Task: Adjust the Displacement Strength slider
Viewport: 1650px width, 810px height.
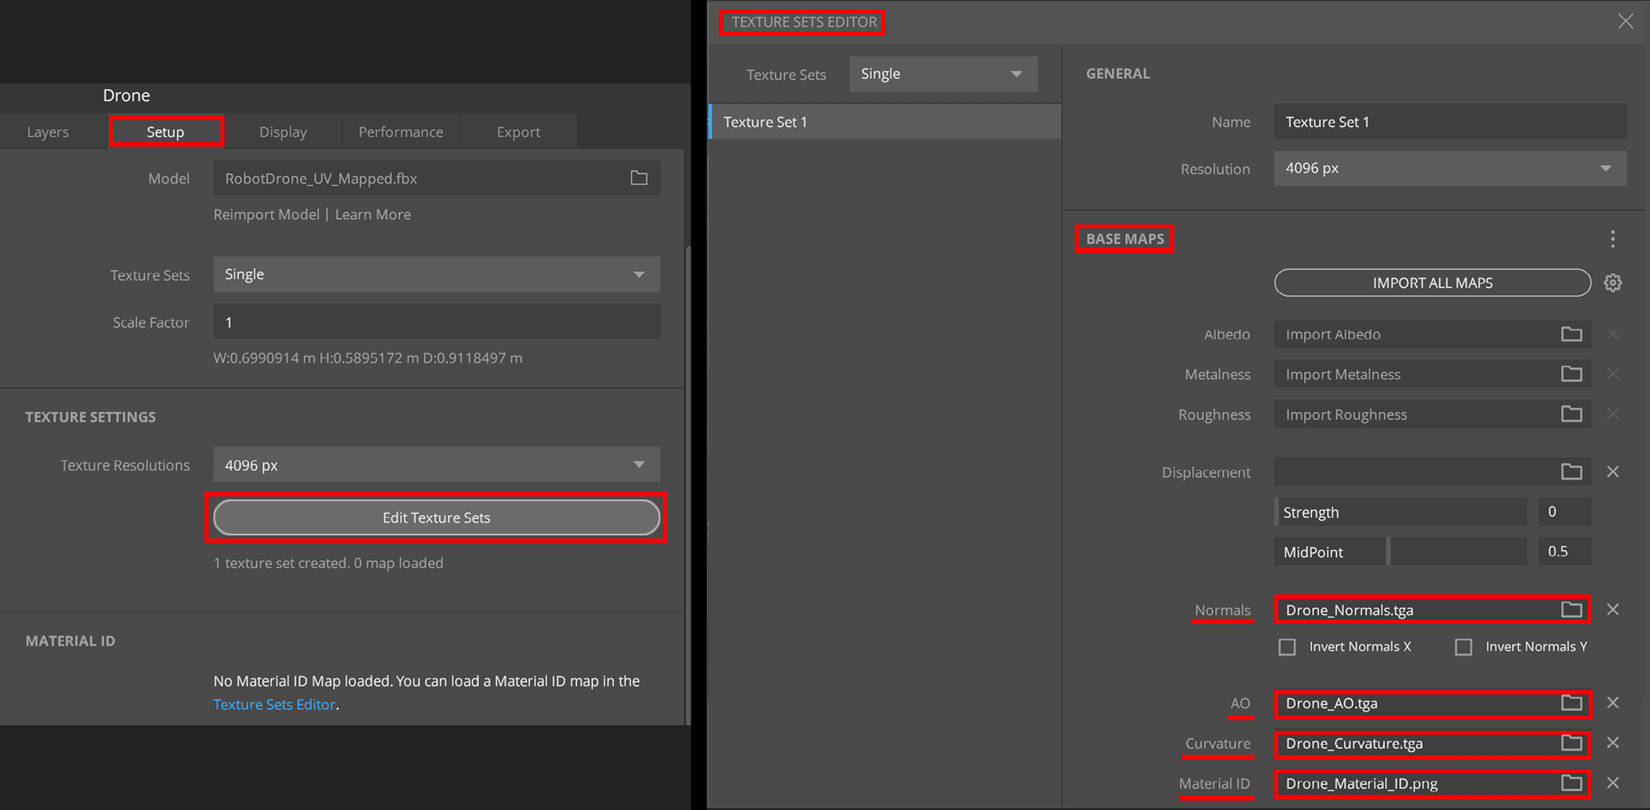Action: pos(1400,512)
